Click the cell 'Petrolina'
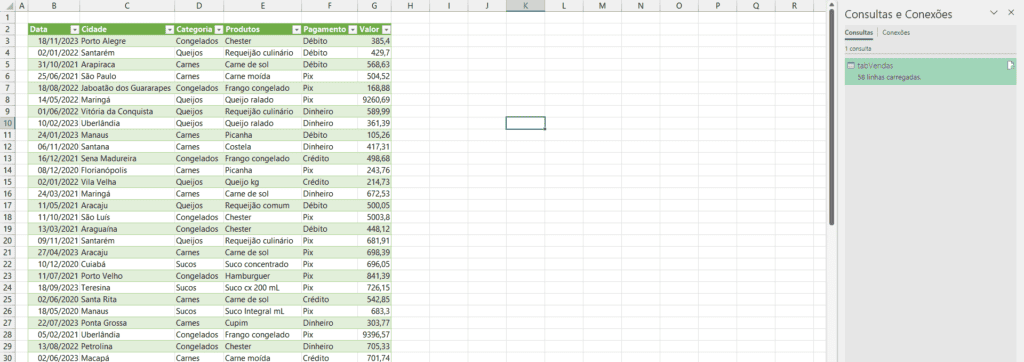Screen dimensions: 1024x362 (127, 346)
